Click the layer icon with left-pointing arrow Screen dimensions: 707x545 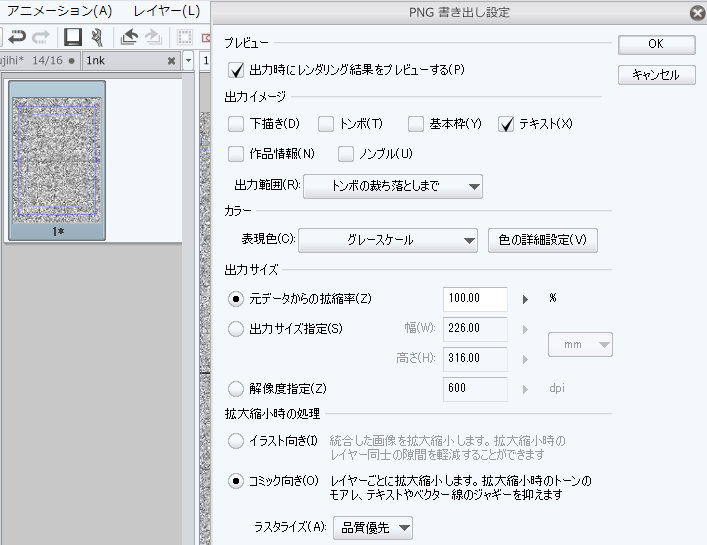[129, 37]
